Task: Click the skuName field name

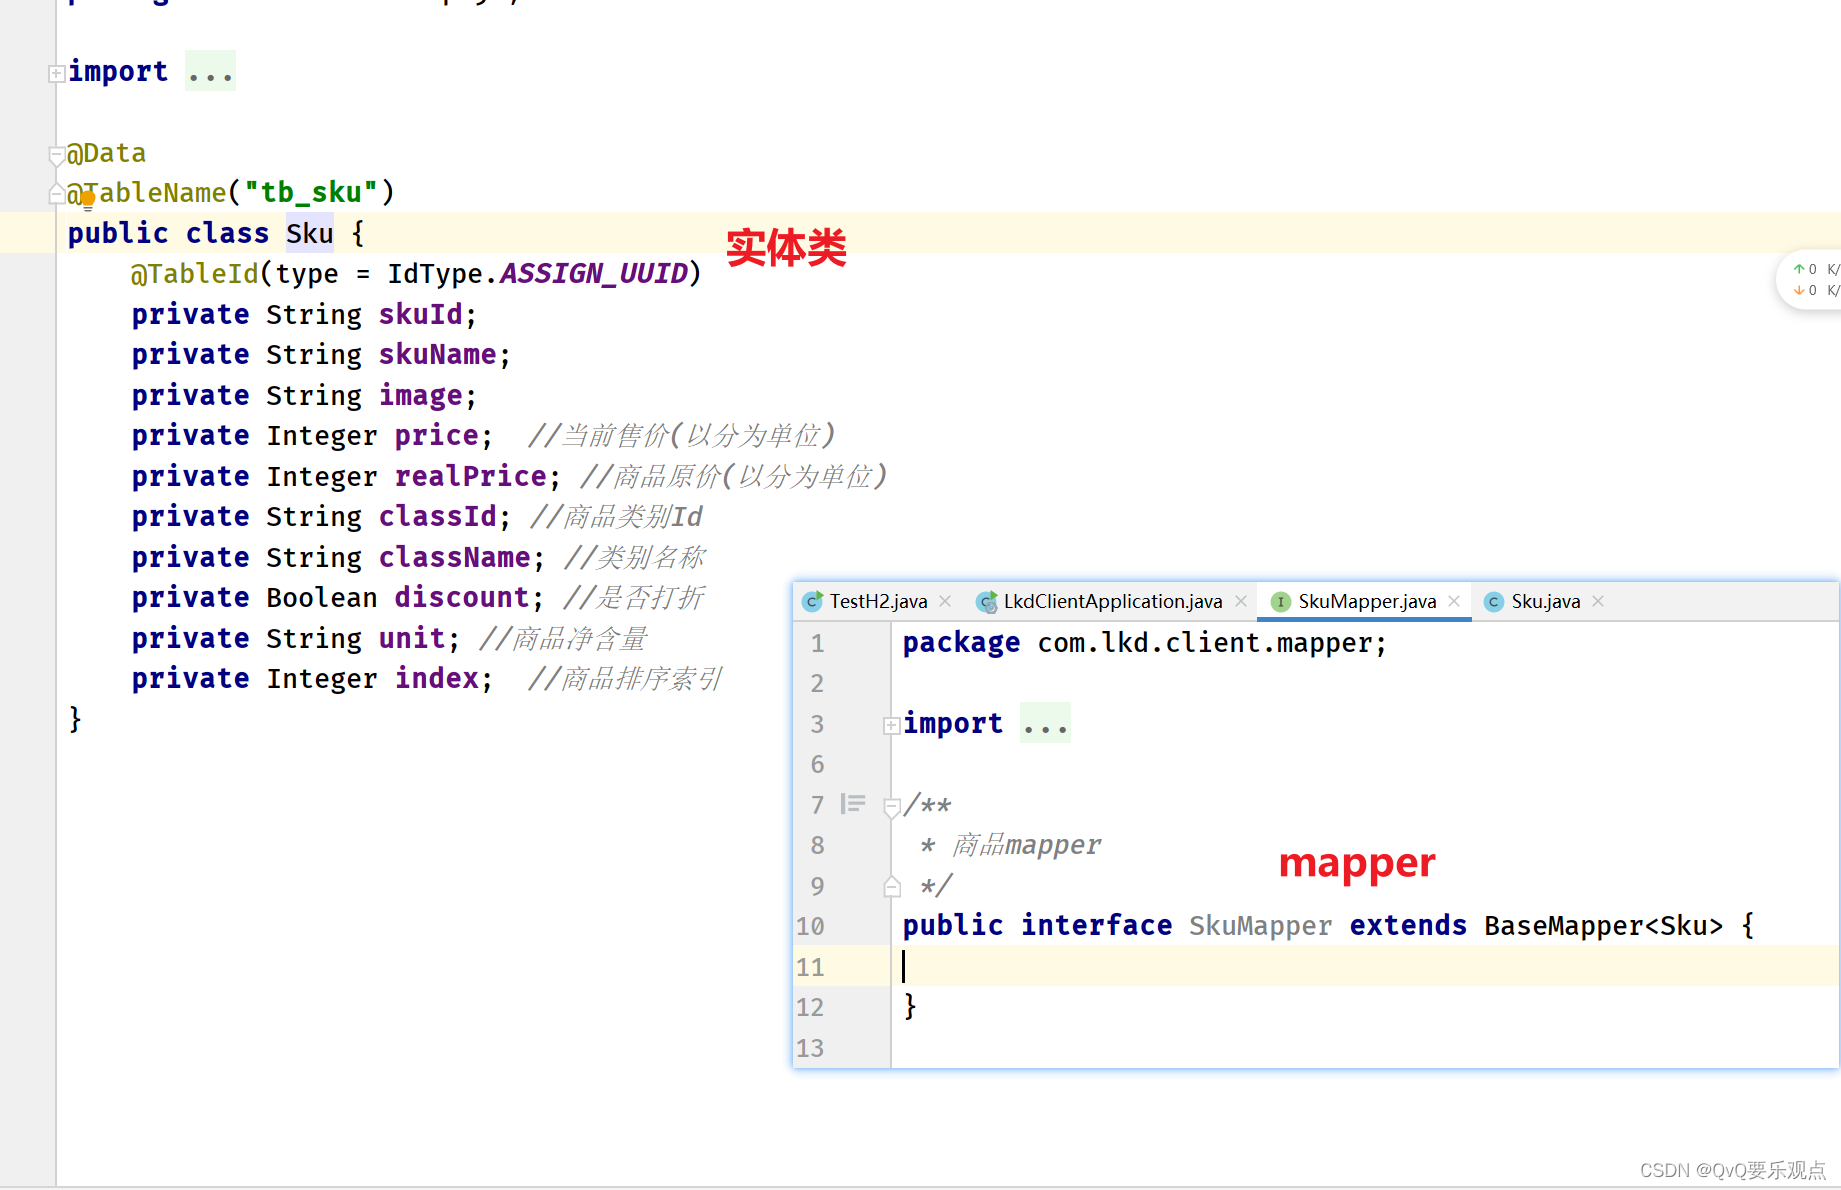Action: pyautogui.click(x=438, y=354)
